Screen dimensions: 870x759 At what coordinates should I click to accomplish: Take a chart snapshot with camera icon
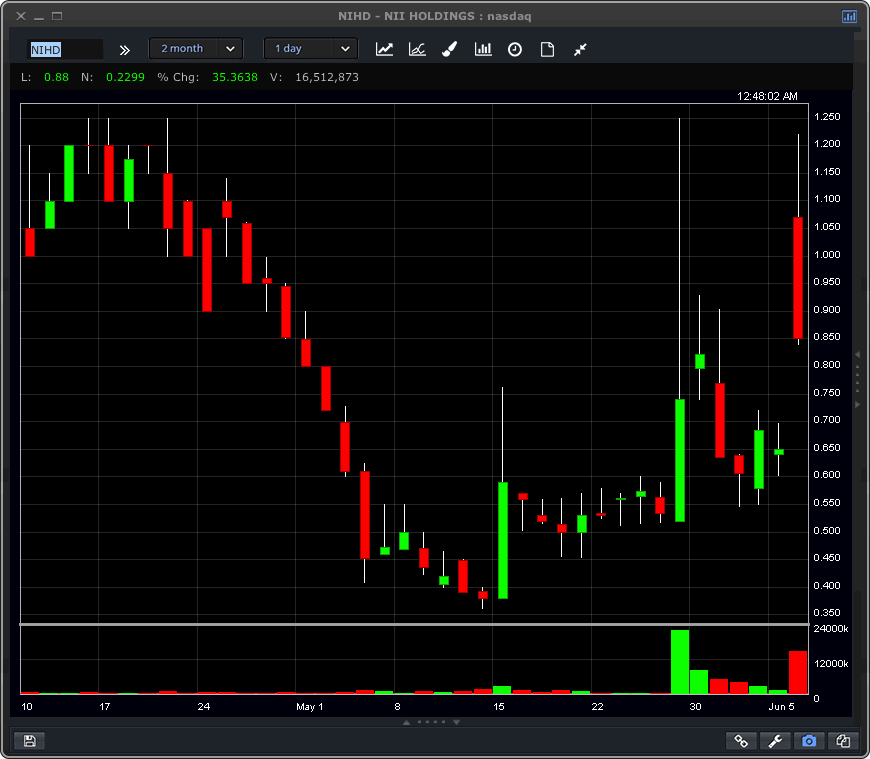(809, 741)
